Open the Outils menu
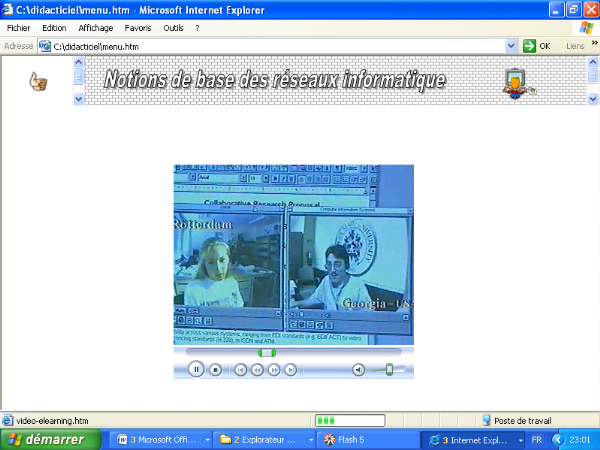Viewport: 600px width, 450px height. pyautogui.click(x=173, y=28)
